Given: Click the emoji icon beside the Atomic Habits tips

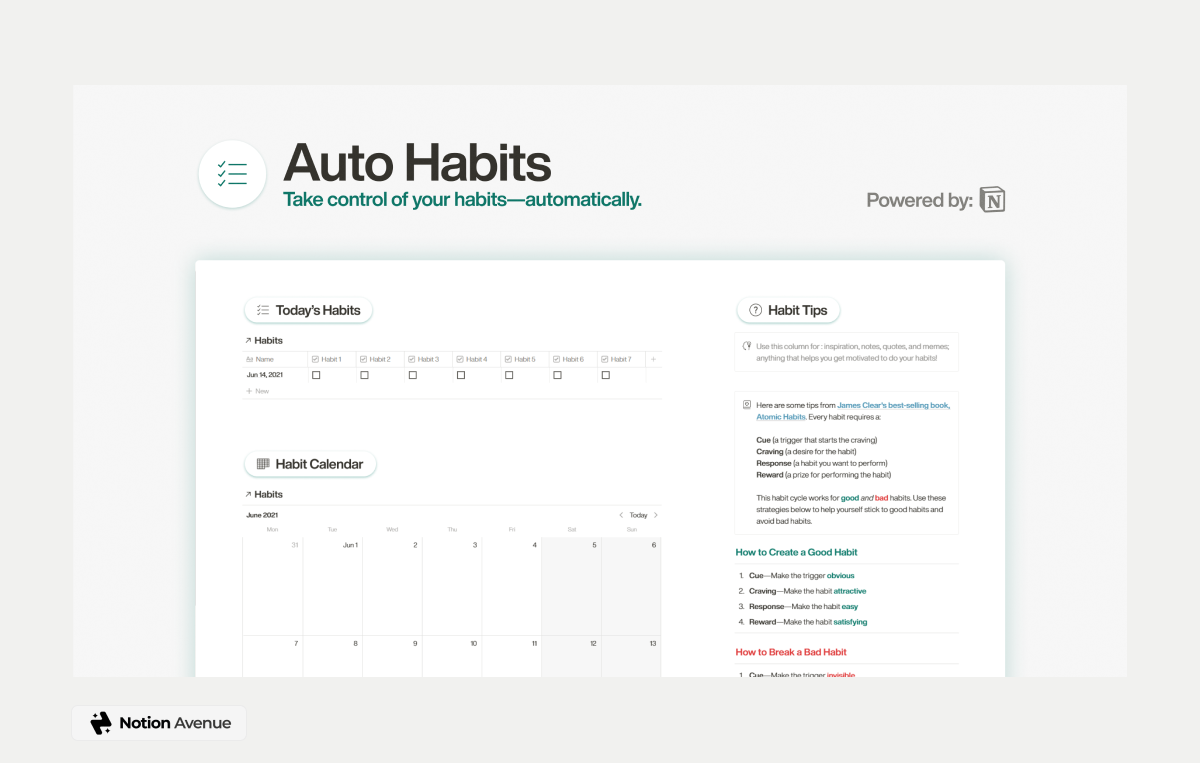Looking at the screenshot, I should (x=746, y=404).
